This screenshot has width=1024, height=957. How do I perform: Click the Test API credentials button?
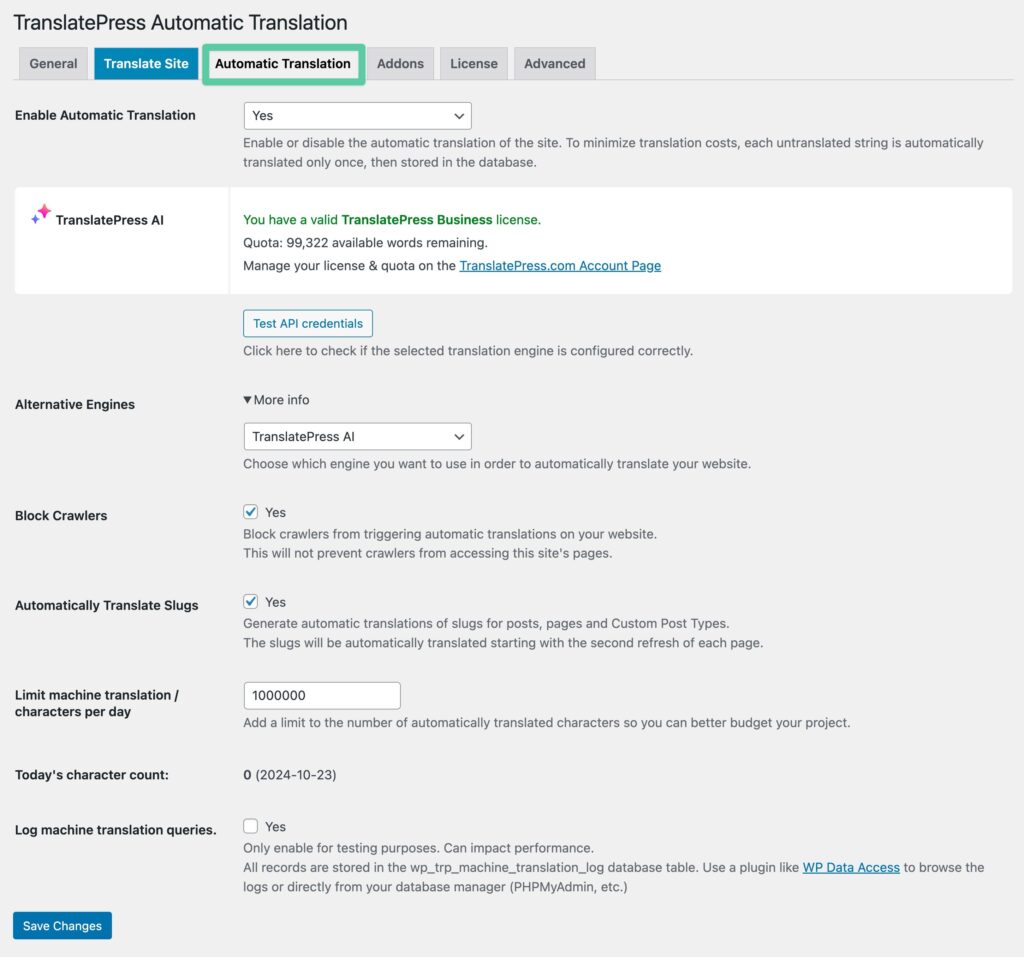[308, 323]
